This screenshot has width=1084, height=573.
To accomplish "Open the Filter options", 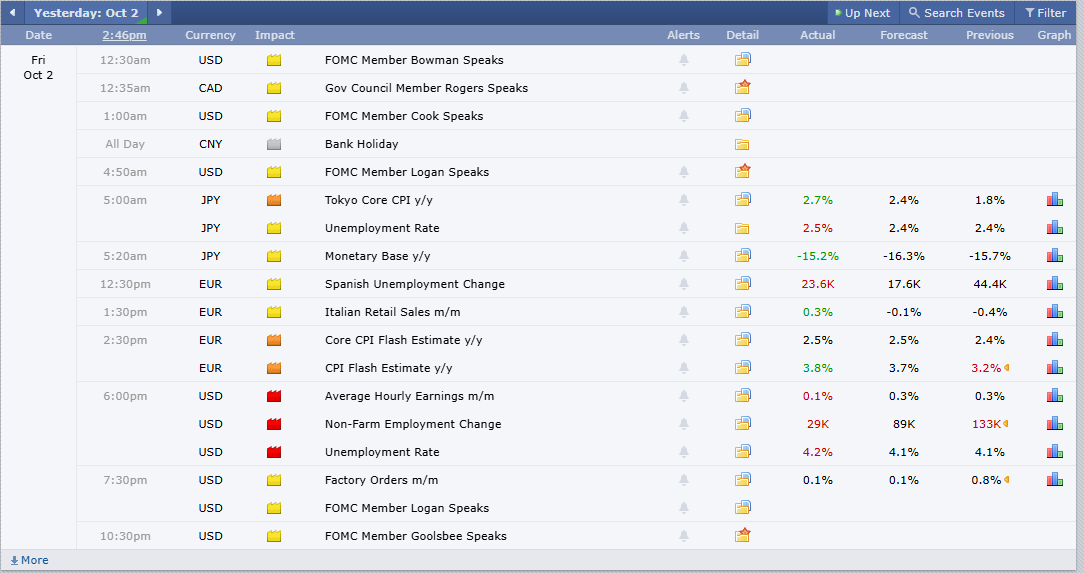I will coord(1045,12).
